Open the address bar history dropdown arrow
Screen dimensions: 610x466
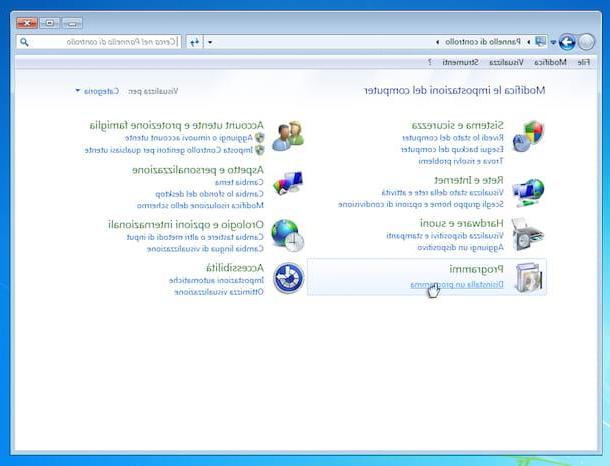point(210,42)
